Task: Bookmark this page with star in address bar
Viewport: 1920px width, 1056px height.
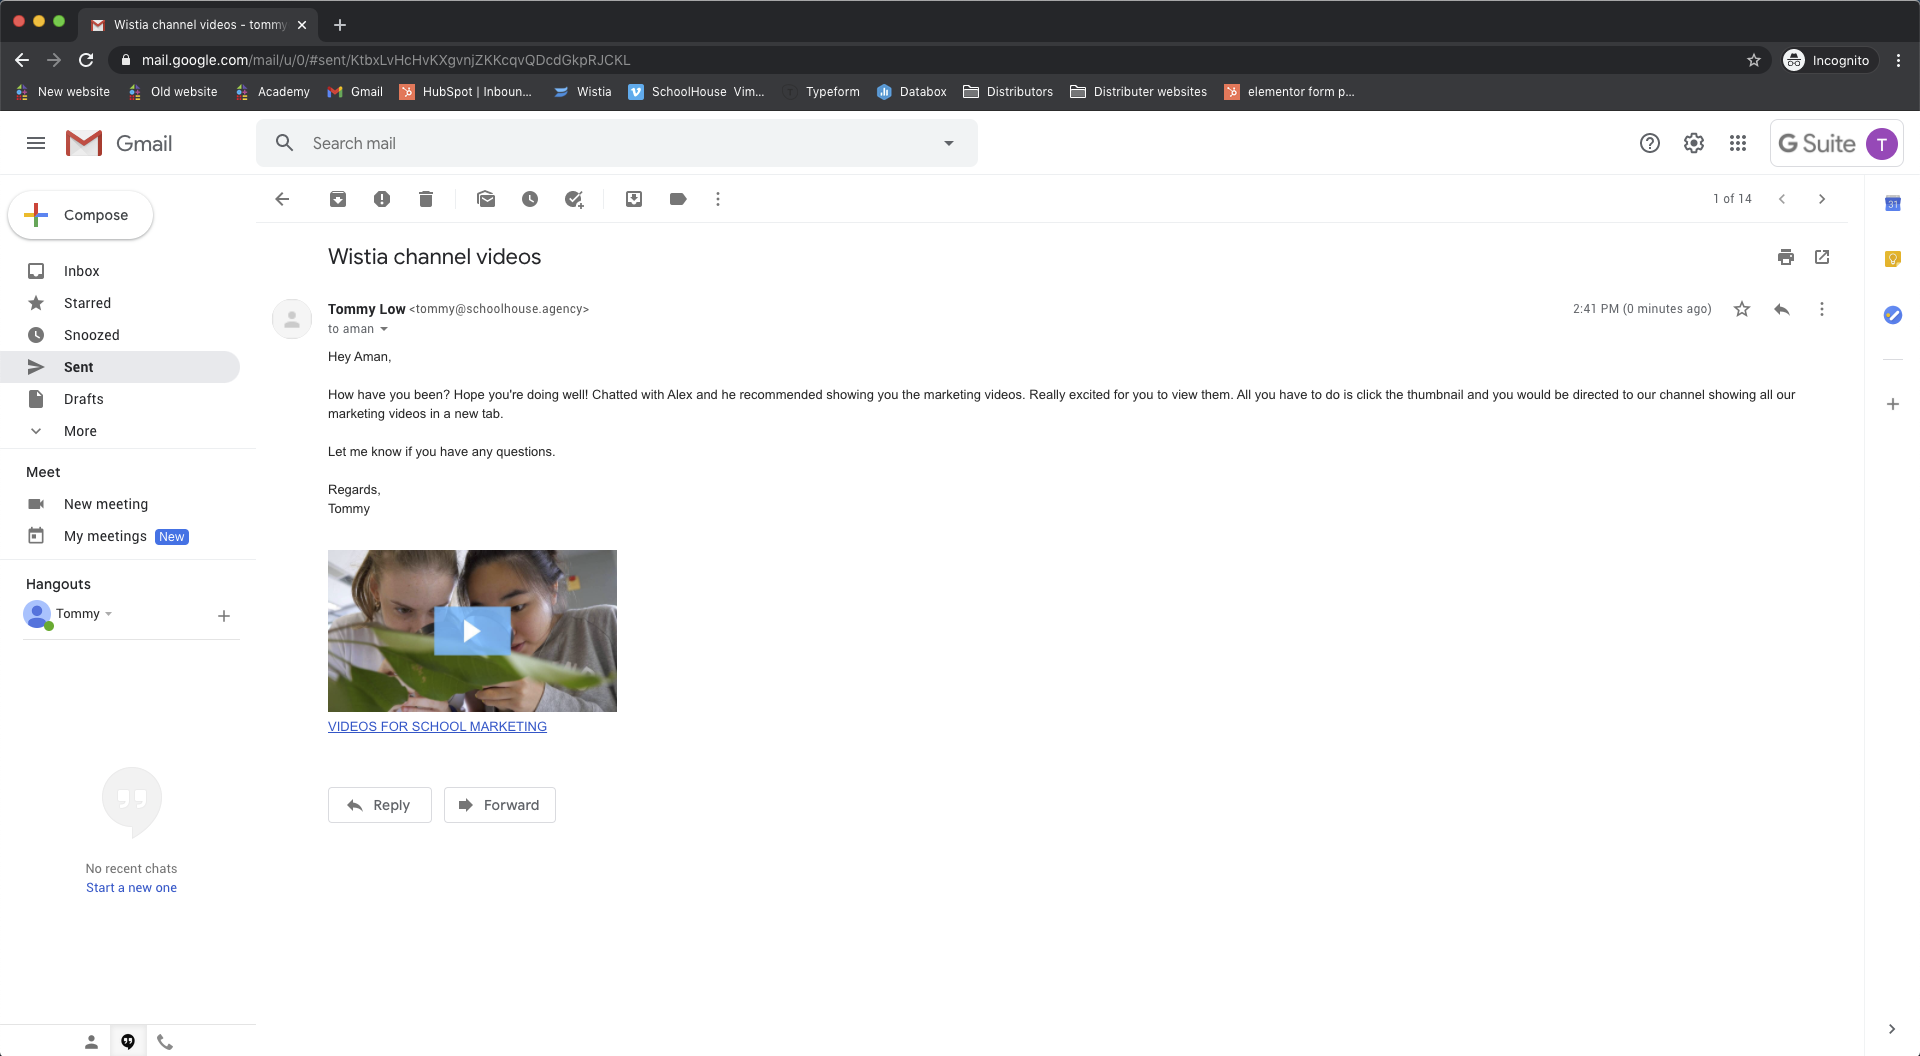Action: point(1754,60)
